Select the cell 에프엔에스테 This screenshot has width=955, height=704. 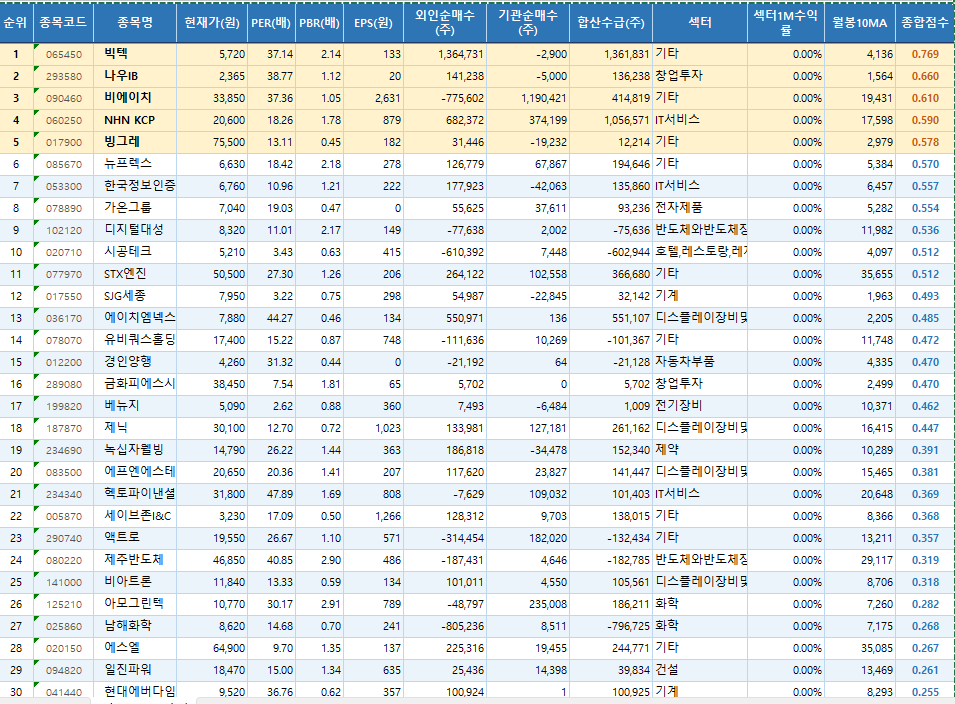[x=135, y=472]
